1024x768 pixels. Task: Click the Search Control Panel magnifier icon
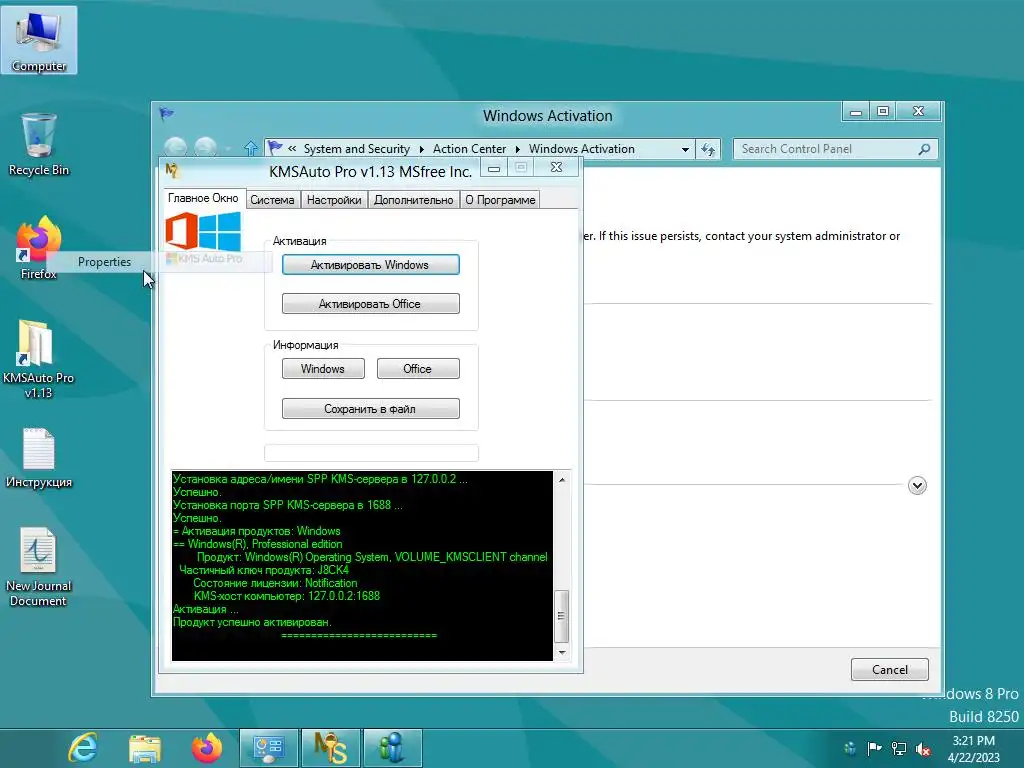point(924,150)
